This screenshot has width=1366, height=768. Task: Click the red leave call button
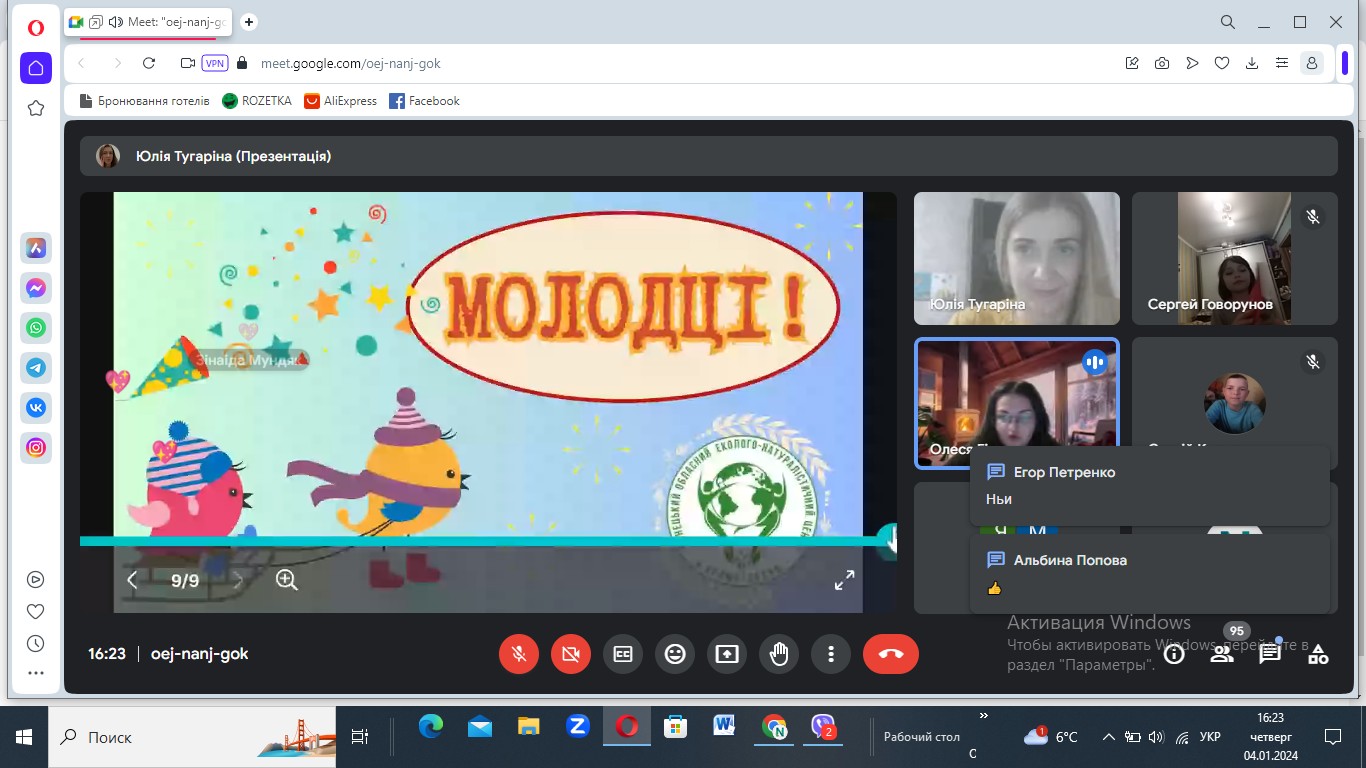[890, 654]
